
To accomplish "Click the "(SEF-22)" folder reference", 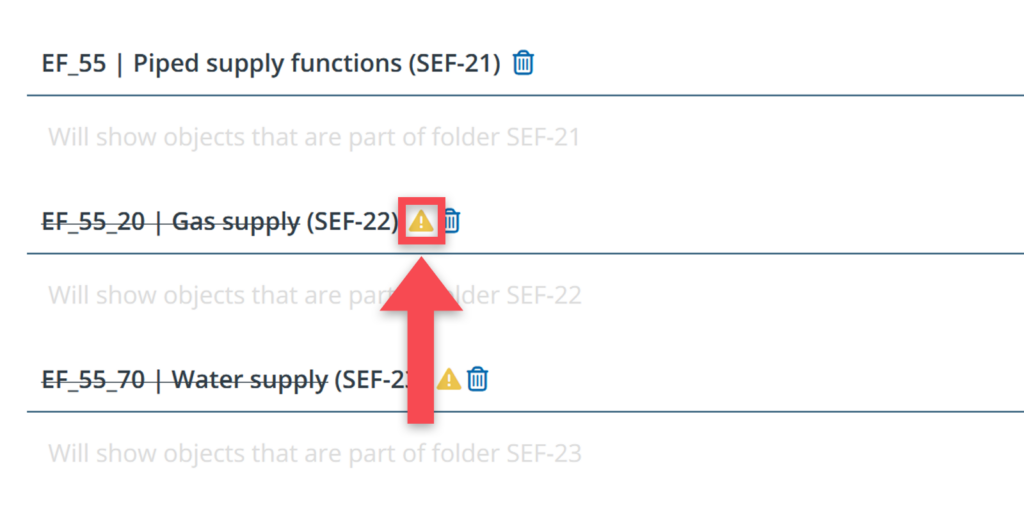I will point(352,221).
